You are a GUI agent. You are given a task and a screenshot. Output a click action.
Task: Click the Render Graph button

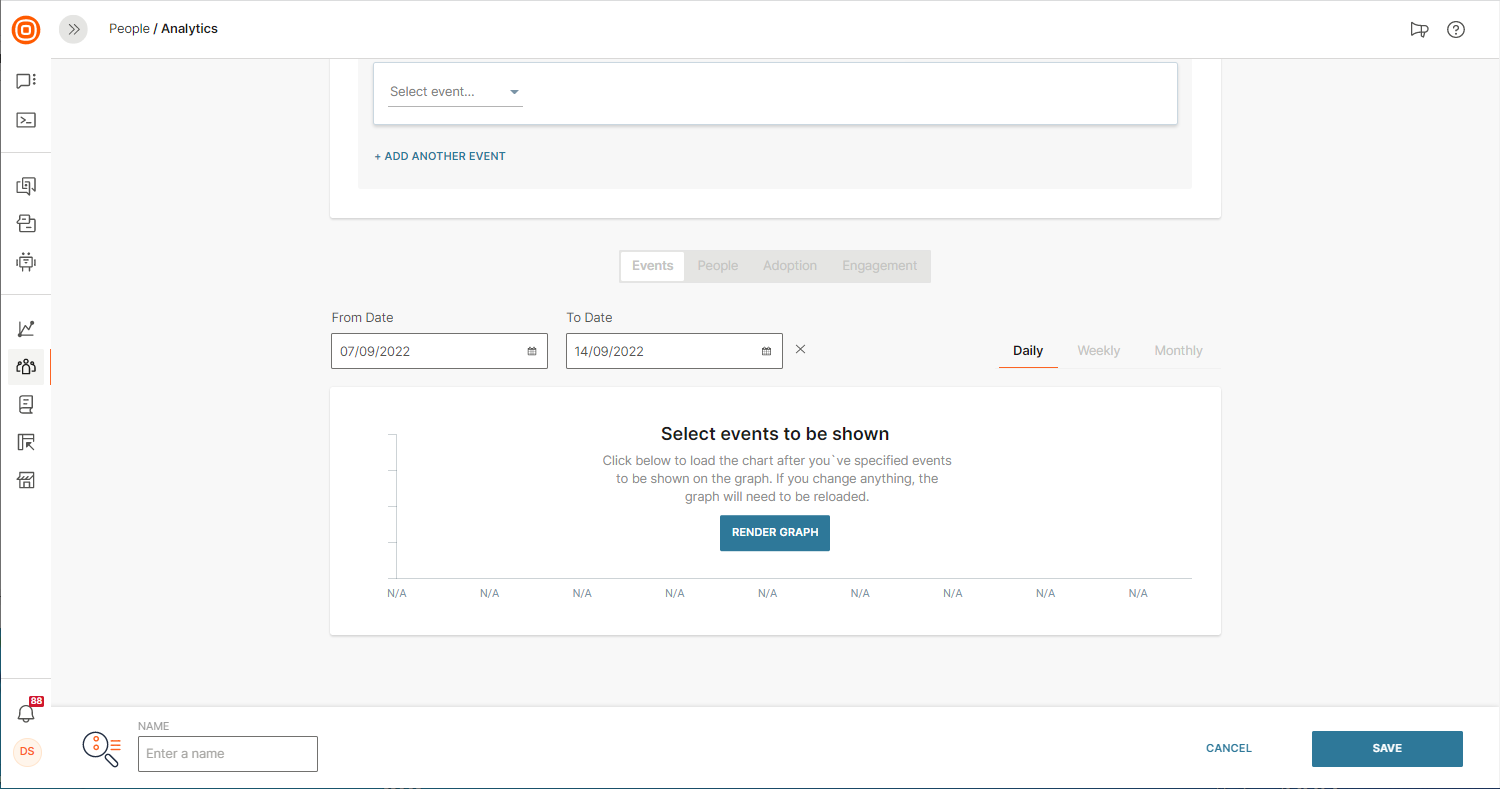coord(775,533)
